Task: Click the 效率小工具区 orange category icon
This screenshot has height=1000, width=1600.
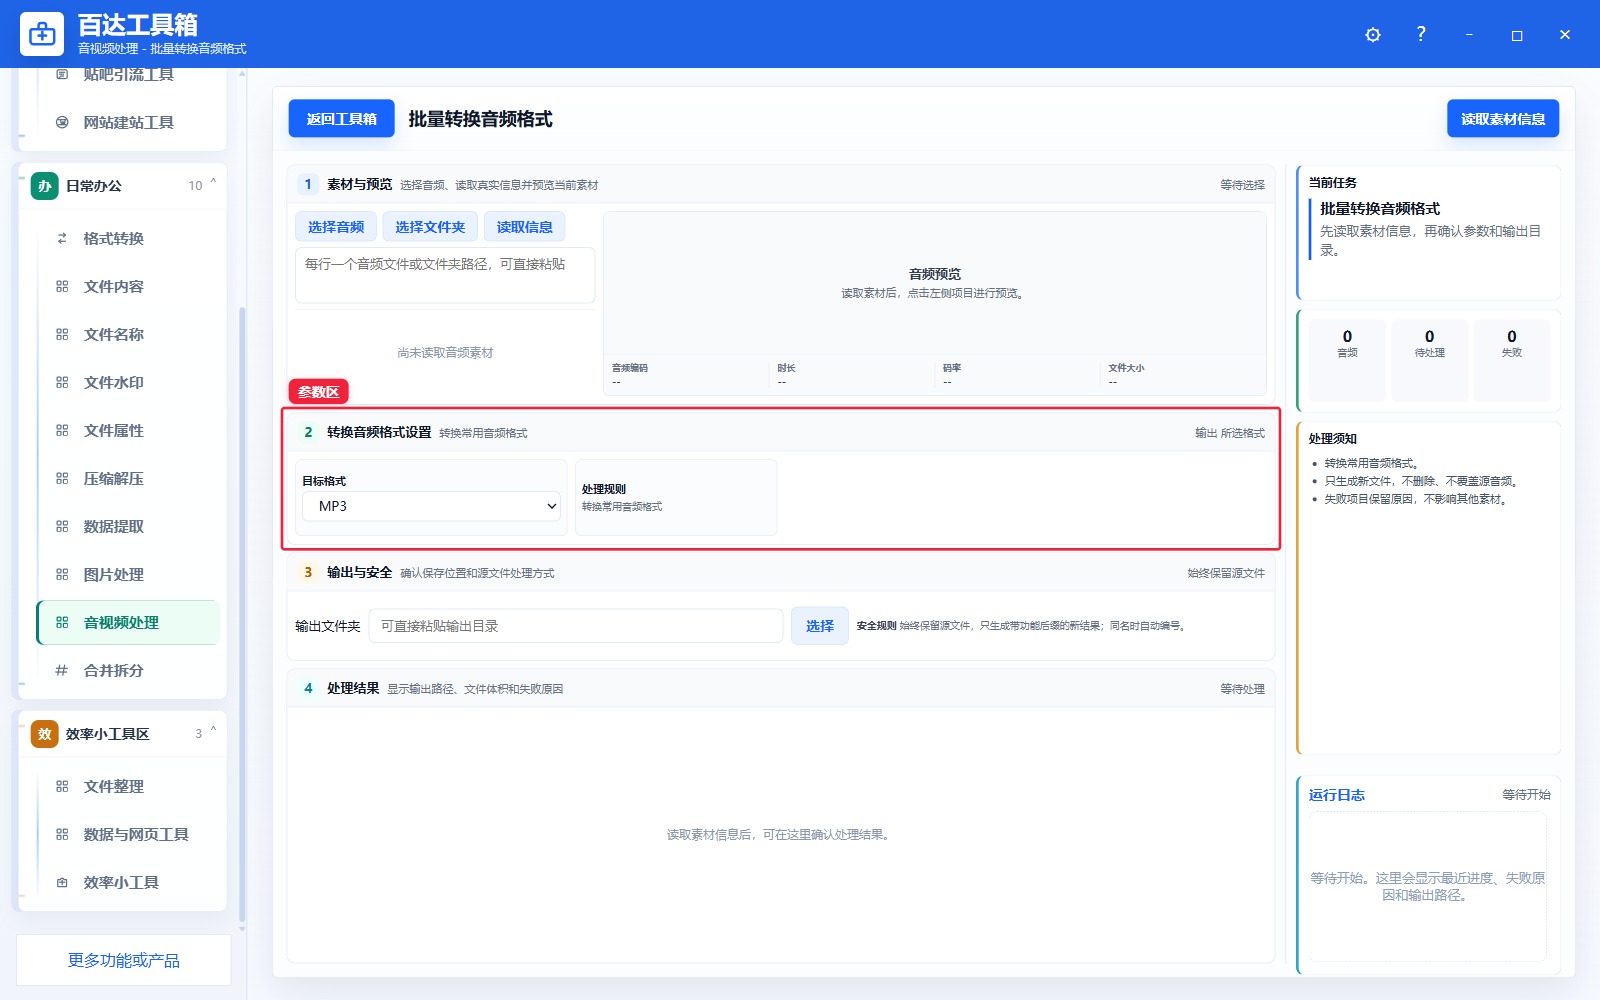Action: [x=45, y=734]
